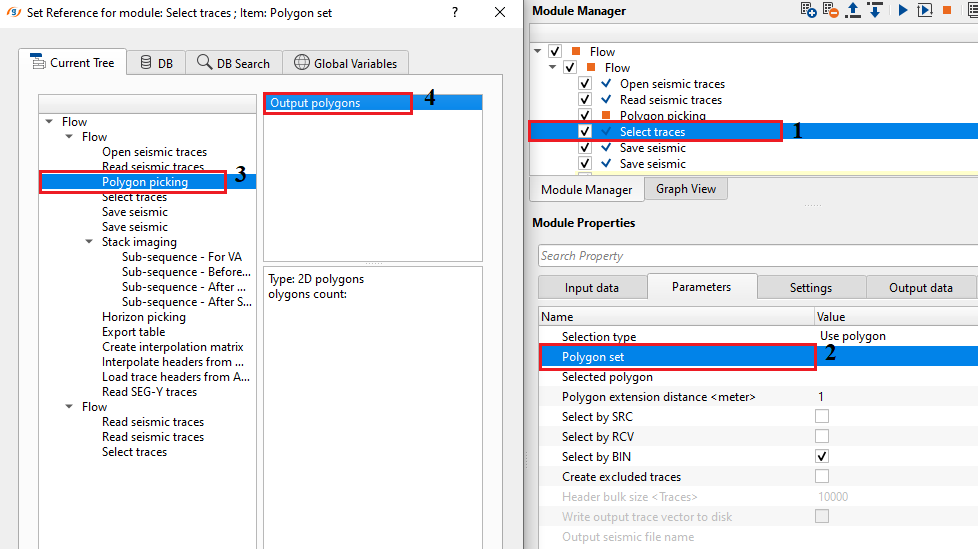Screen dimensions: 978x549
Task: Toggle the Create excluded traces checkbox
Action: pyautogui.click(x=822, y=477)
